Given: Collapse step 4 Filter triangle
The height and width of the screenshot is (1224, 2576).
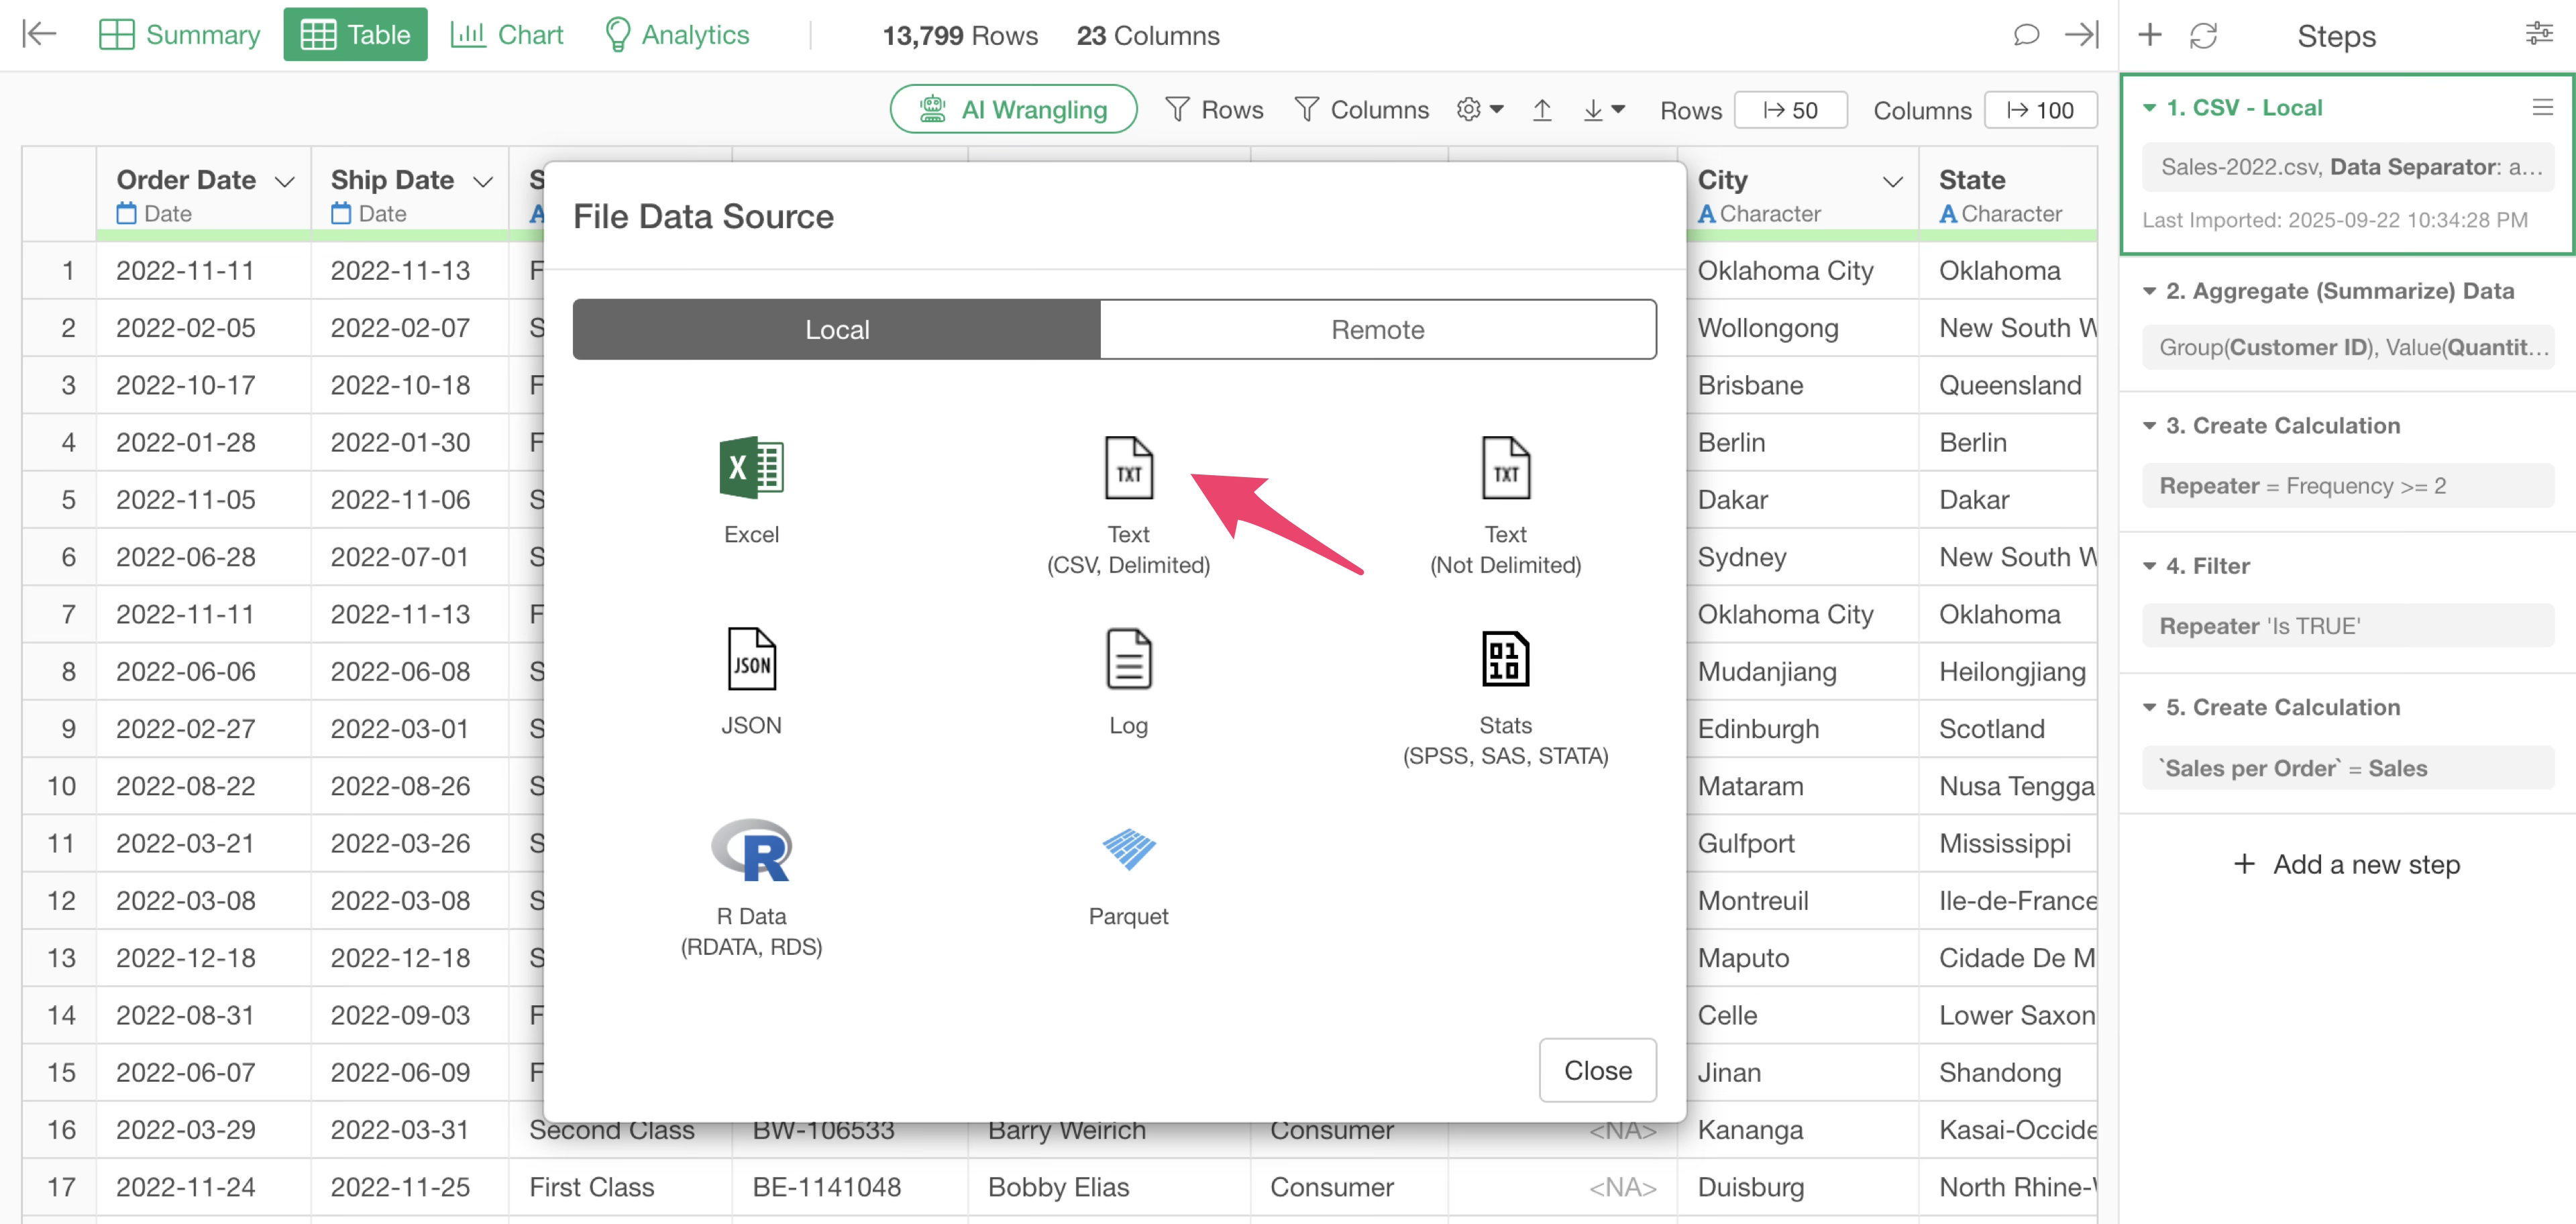Looking at the screenshot, I should [2149, 566].
